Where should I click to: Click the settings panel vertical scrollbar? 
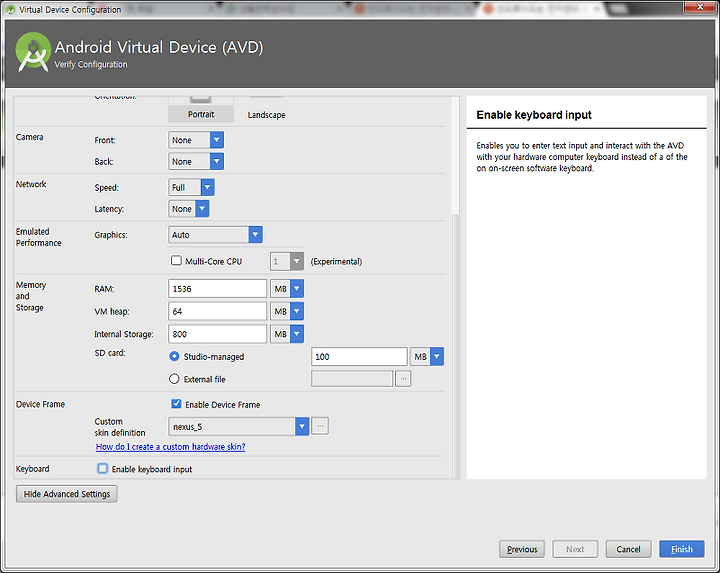456,345
